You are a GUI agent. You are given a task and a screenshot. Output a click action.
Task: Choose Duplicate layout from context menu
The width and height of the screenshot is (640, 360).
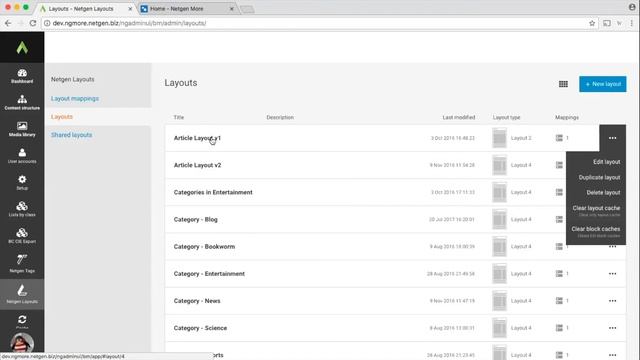point(599,178)
